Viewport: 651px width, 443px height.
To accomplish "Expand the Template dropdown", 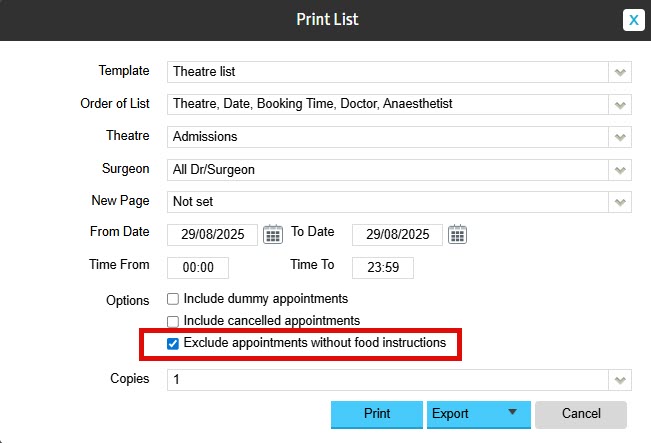I will pos(620,72).
